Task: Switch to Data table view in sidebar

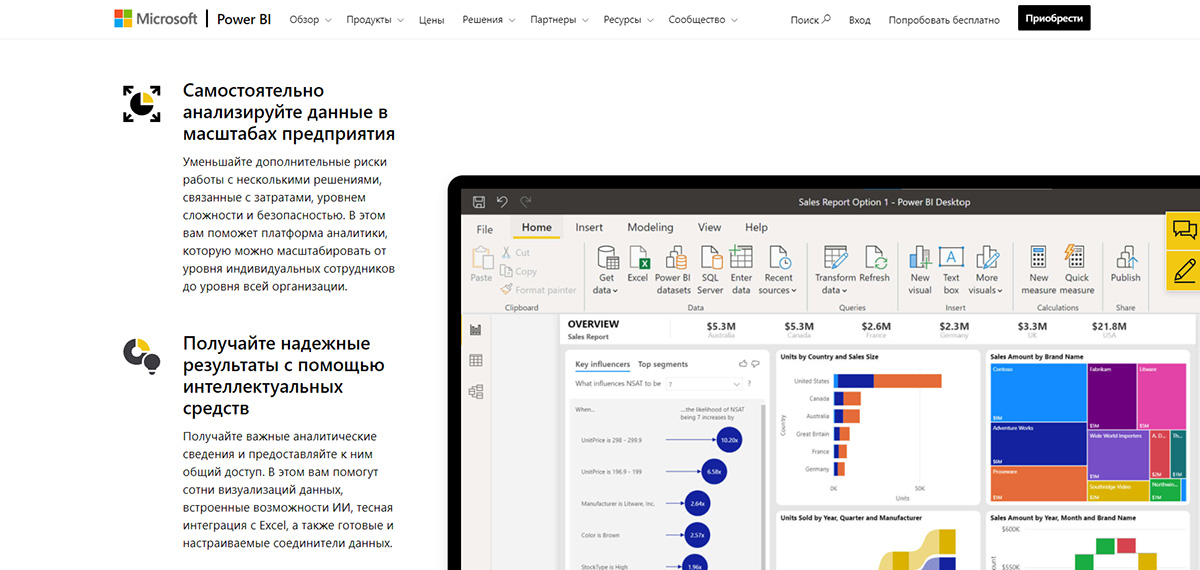Action: click(476, 360)
